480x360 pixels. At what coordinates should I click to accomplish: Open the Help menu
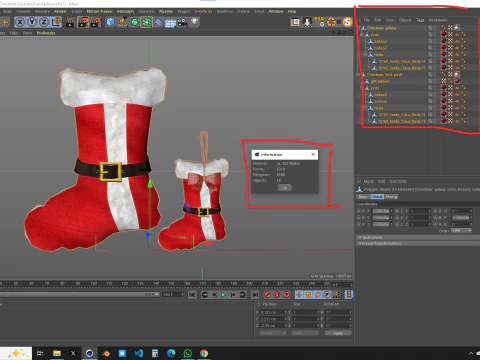[x=292, y=11]
